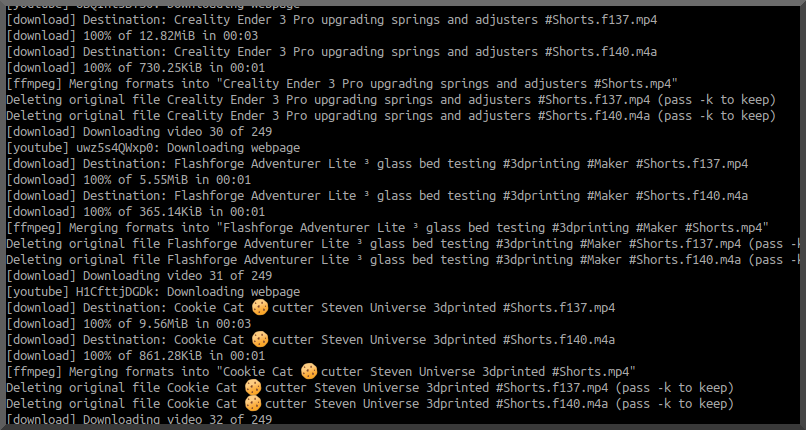Click the "100% of 9.56MiB" progress line

pyautogui.click(x=131, y=323)
